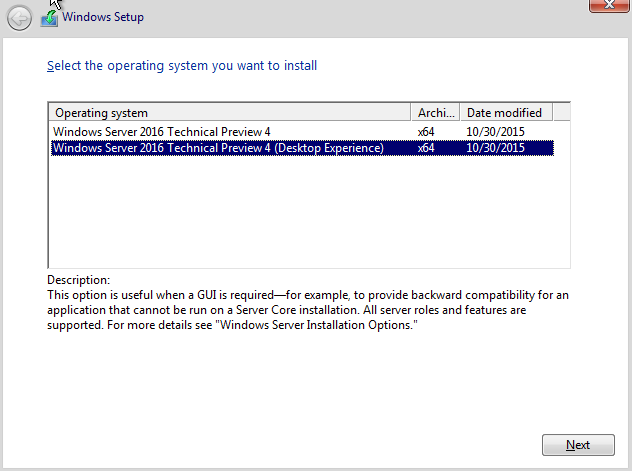
Task: Click the 'Select the operating system' heading
Action: (182, 66)
